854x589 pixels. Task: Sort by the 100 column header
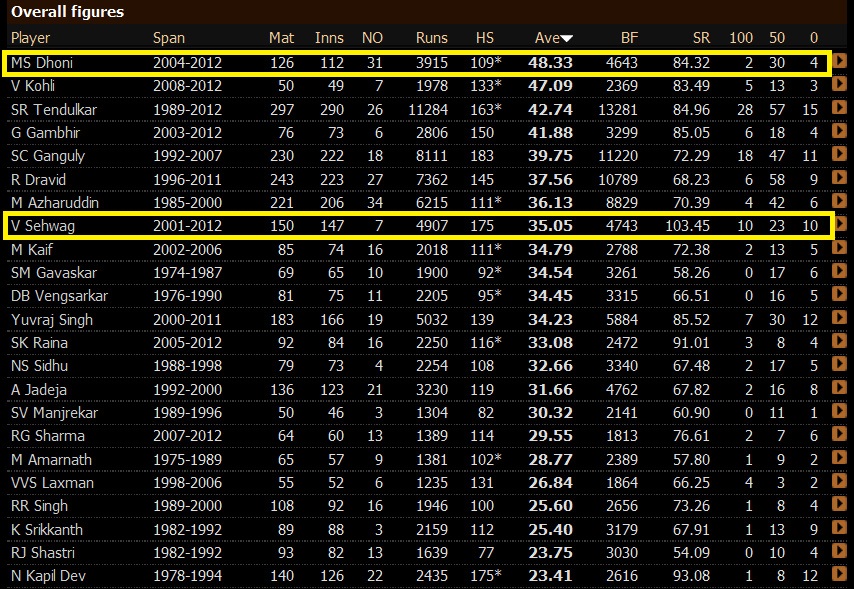(741, 38)
